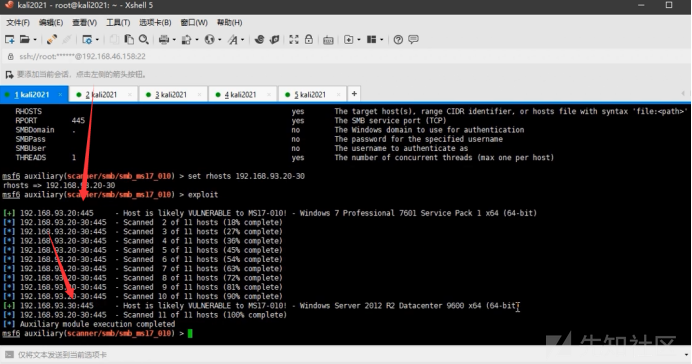
Task: Close the 4 kali2021 tab
Action: tap(269, 94)
